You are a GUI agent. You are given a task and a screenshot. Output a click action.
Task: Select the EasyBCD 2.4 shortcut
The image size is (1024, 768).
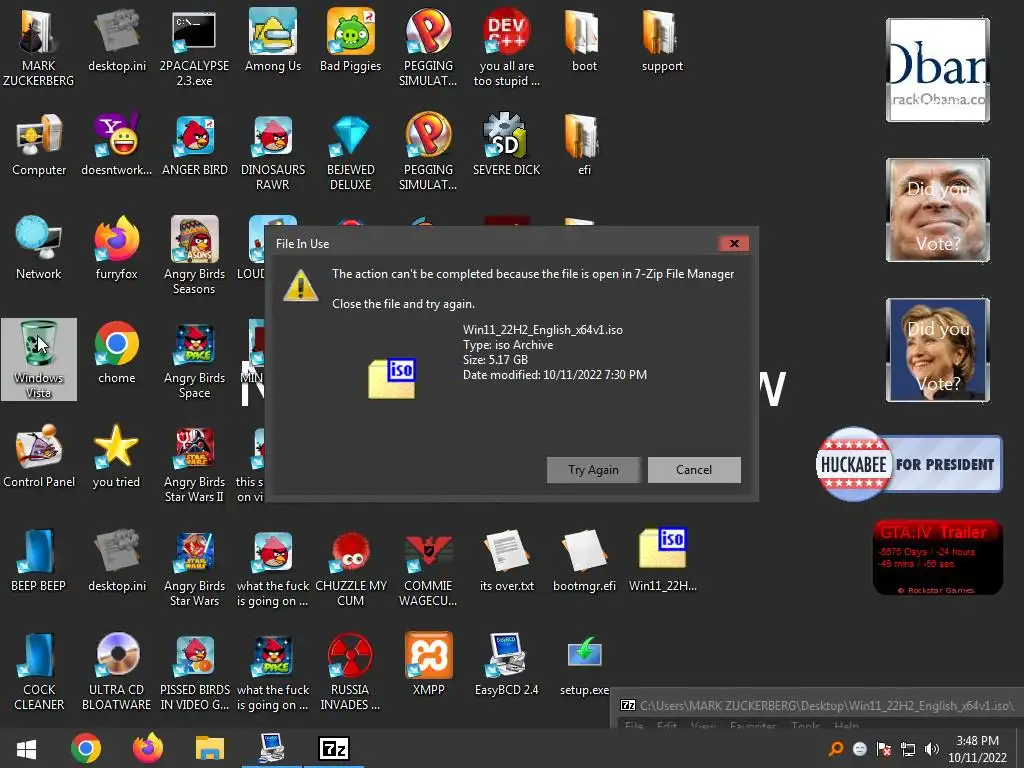click(x=506, y=664)
